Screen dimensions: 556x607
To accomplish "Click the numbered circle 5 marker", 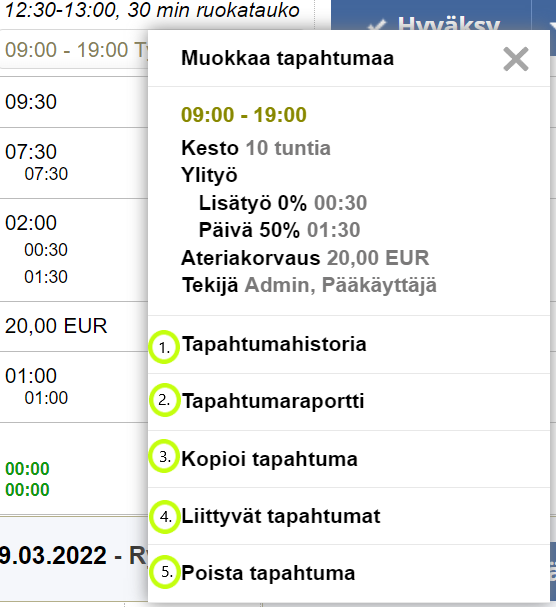I will coord(165,572).
